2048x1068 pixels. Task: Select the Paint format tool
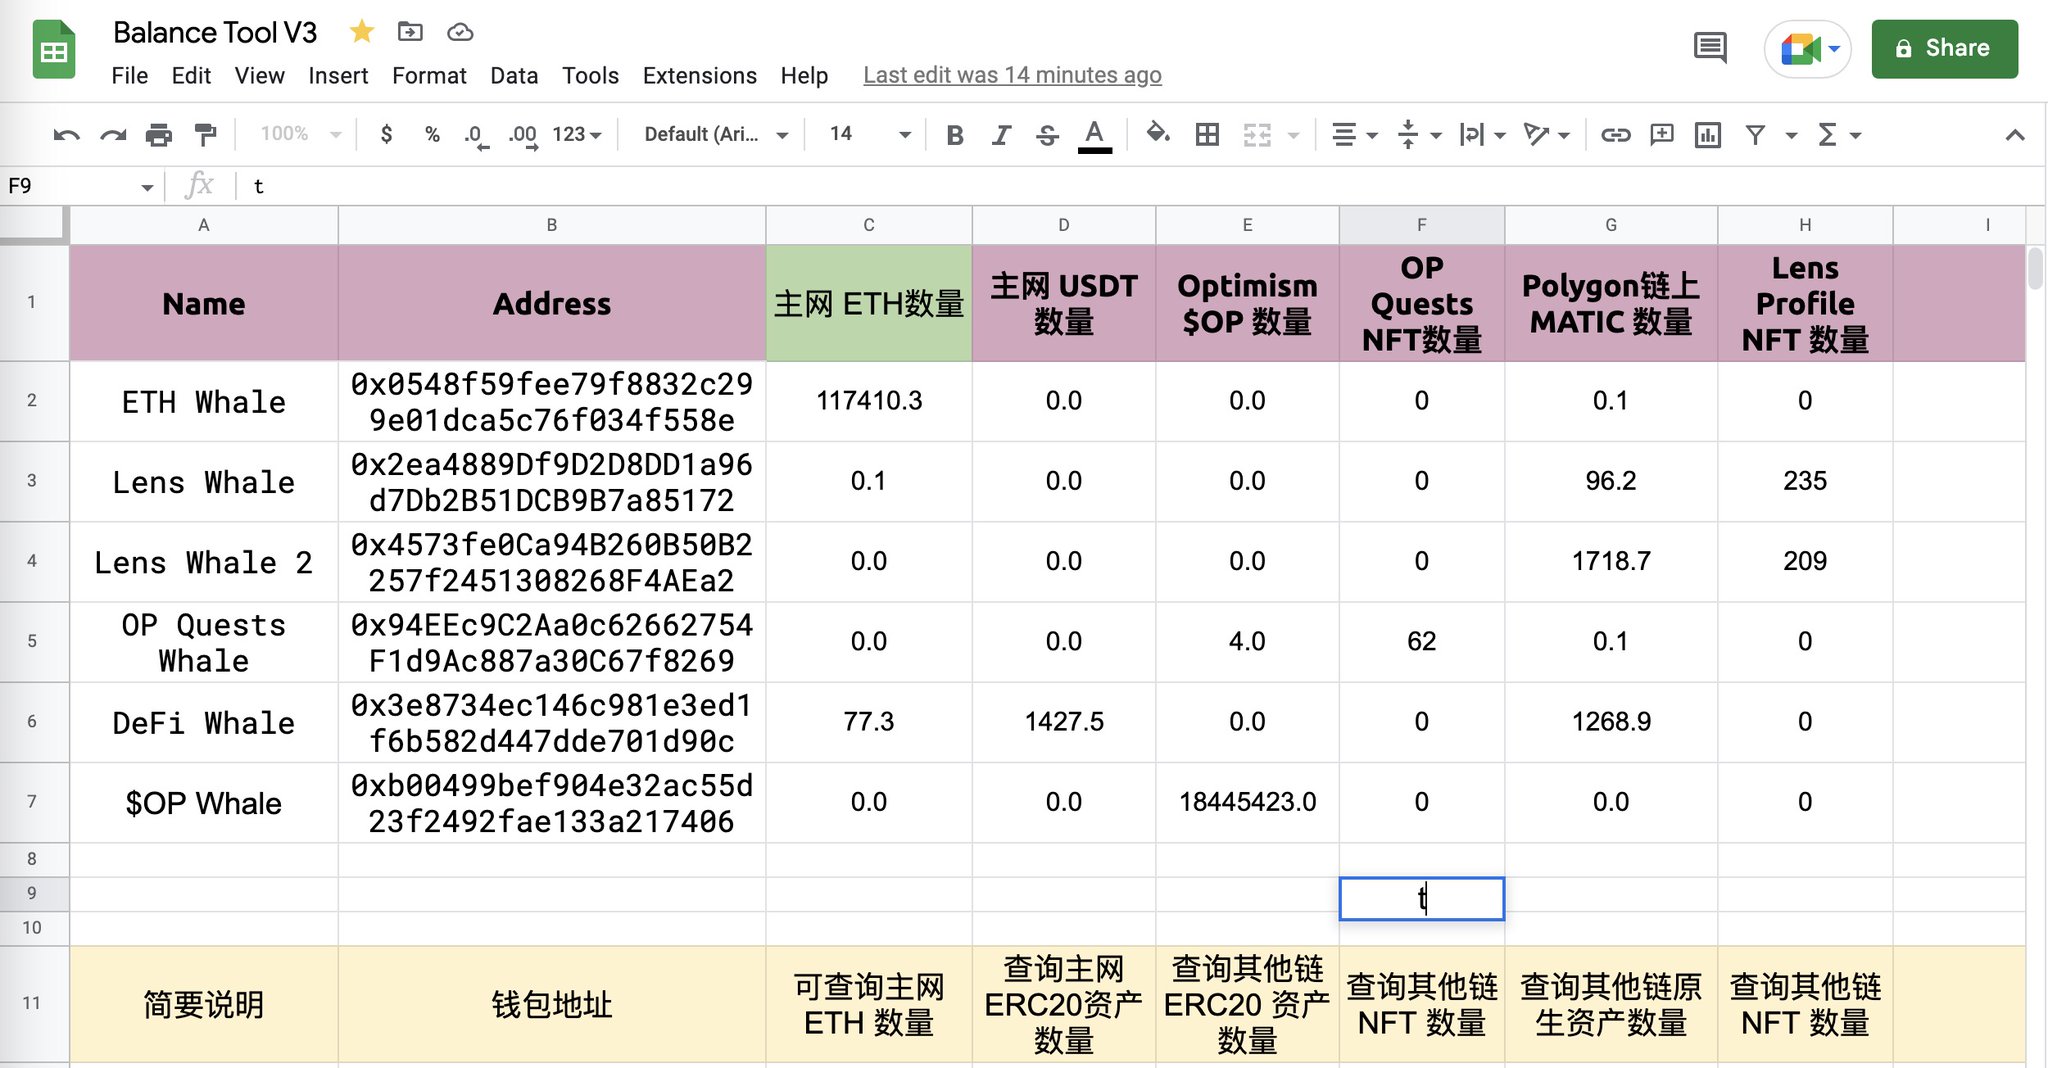[205, 135]
